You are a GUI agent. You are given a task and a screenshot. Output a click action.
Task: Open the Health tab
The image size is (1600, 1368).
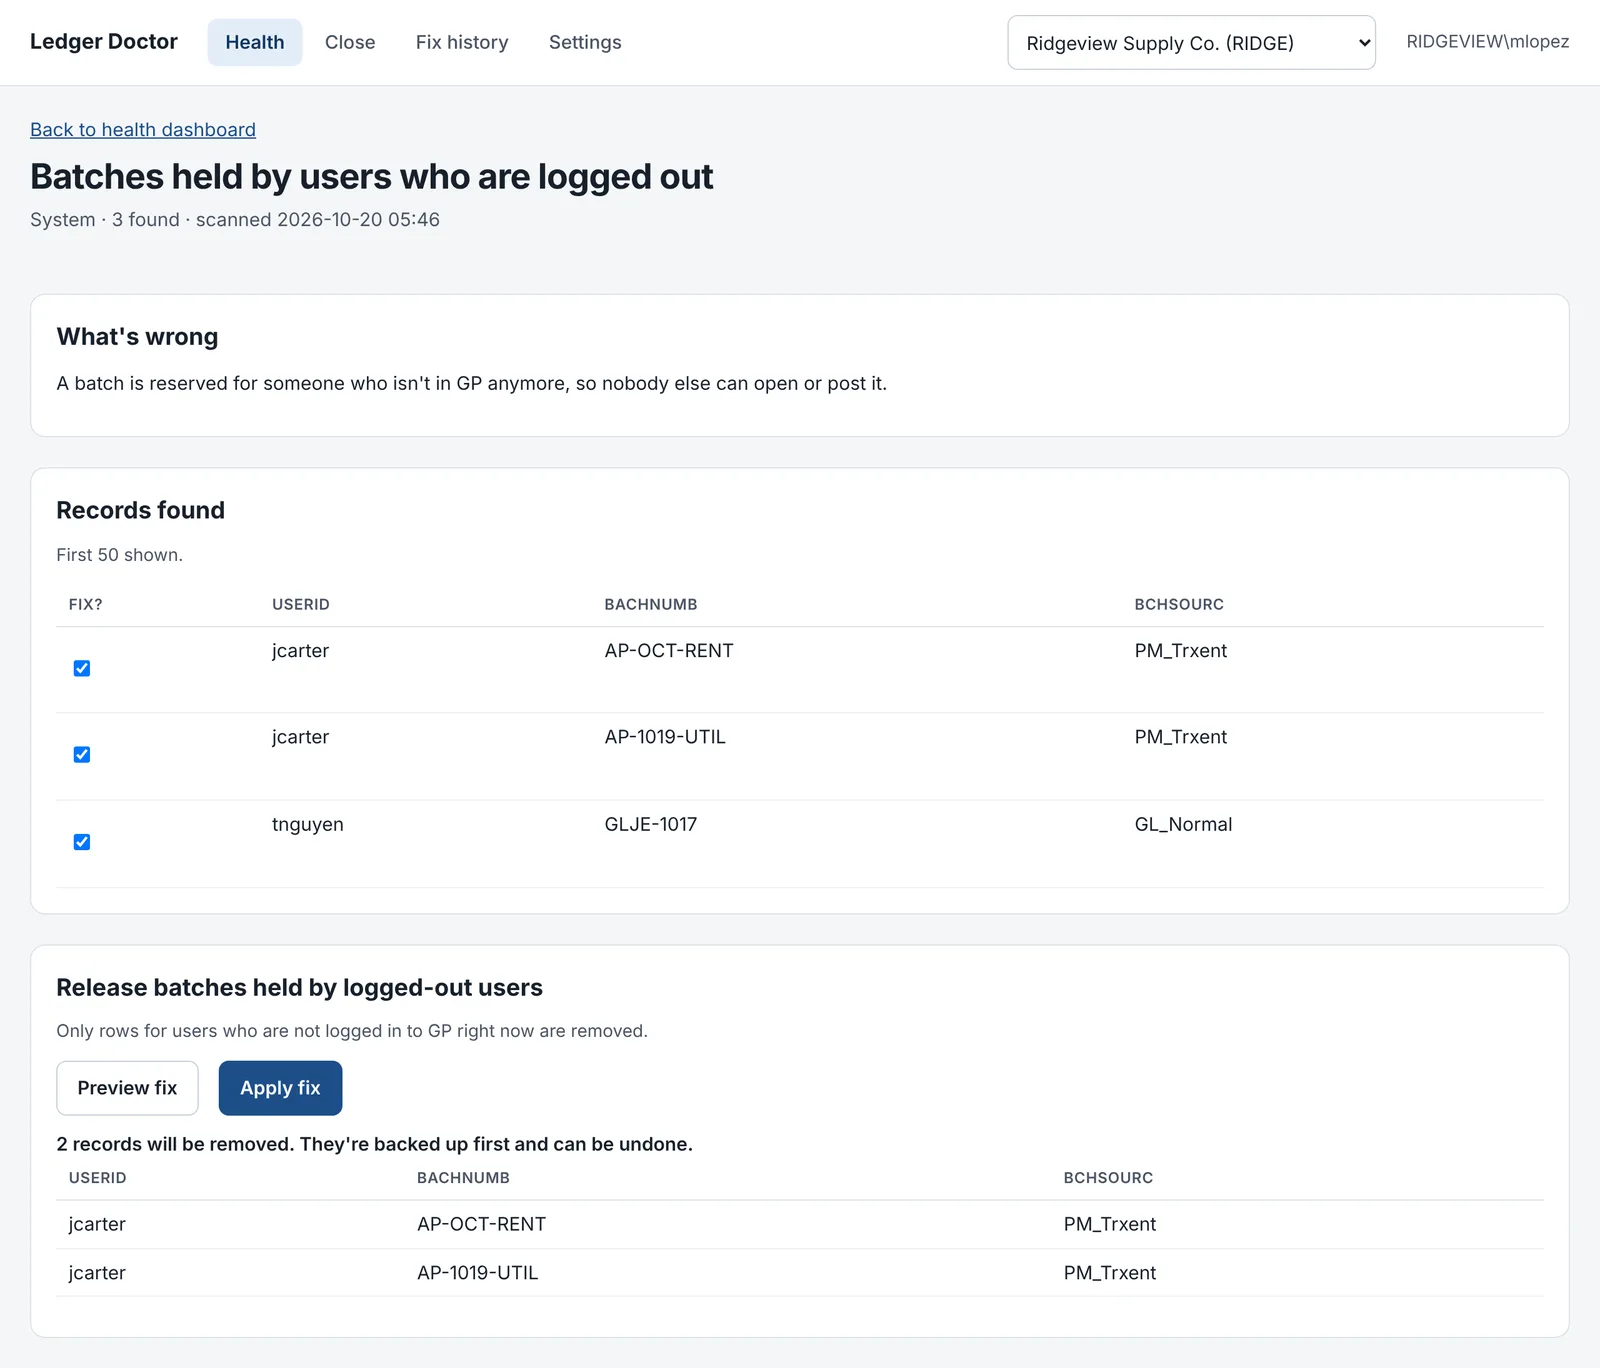click(x=255, y=42)
